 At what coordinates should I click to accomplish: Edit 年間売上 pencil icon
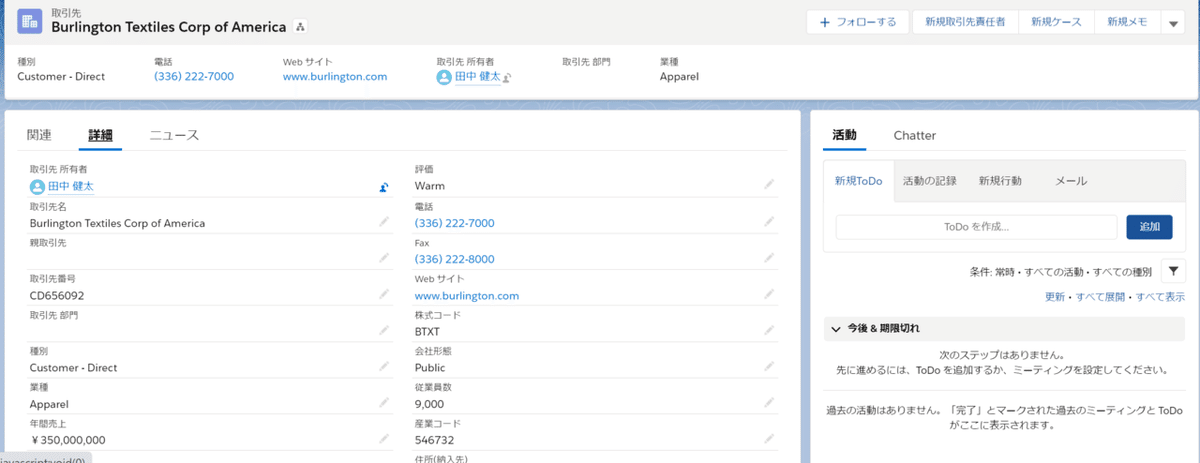pos(384,439)
